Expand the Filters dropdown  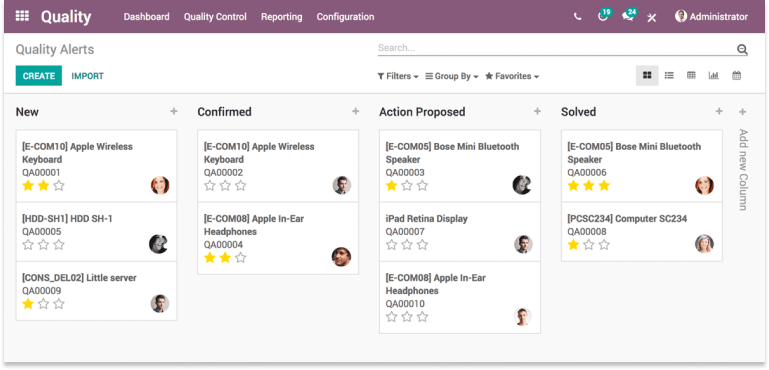tap(398, 76)
